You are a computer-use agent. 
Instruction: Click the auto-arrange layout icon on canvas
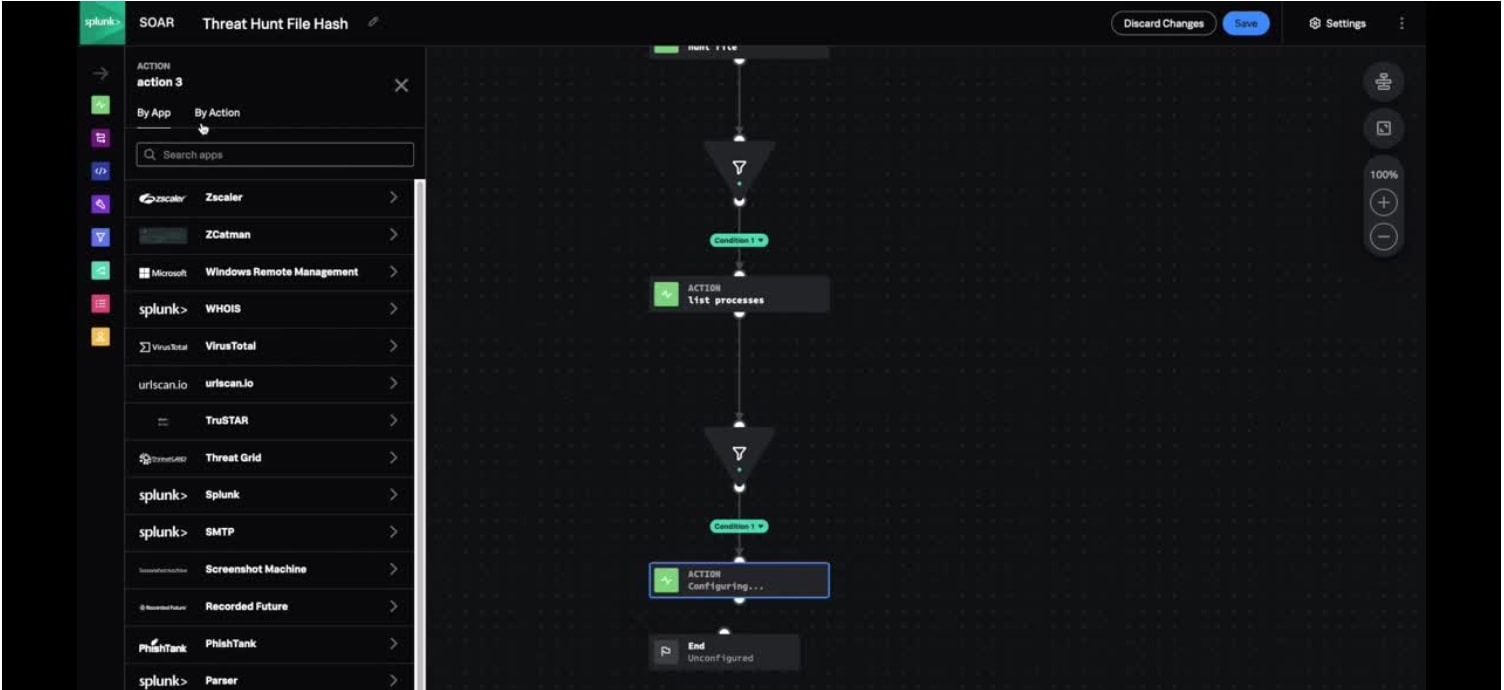[1384, 81]
